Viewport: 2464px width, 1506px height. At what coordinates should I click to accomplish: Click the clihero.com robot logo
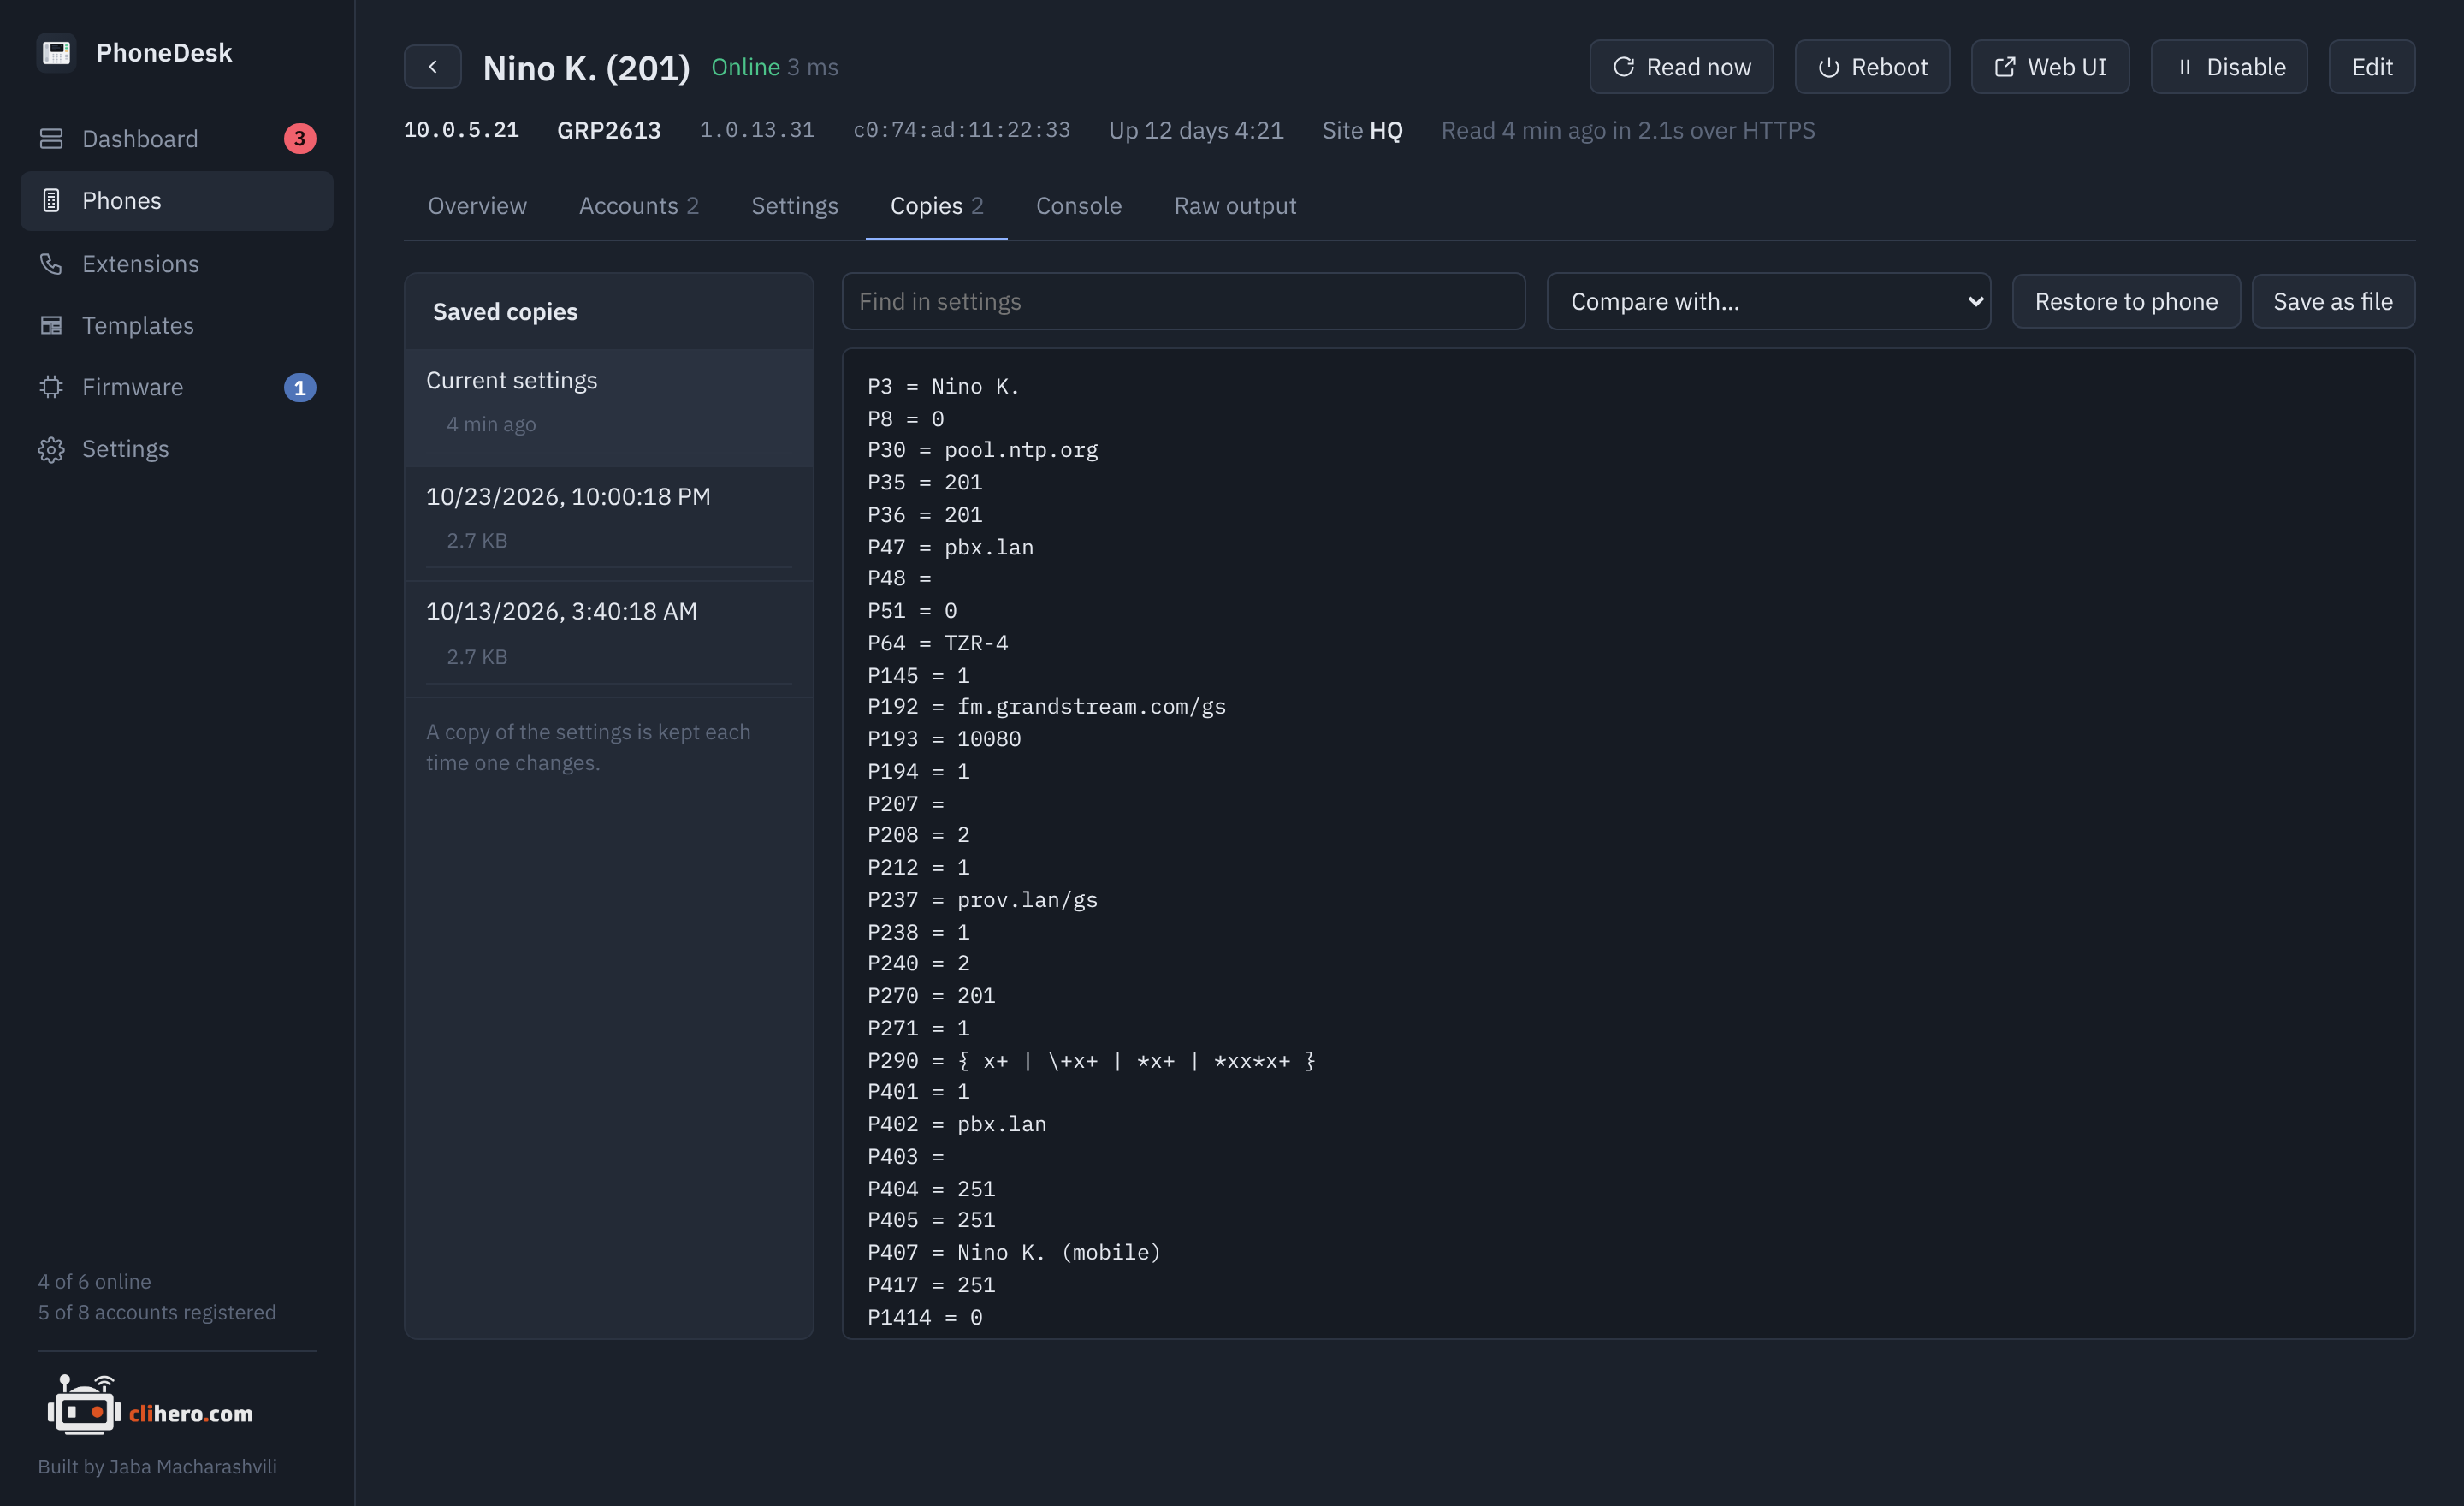click(x=150, y=1405)
